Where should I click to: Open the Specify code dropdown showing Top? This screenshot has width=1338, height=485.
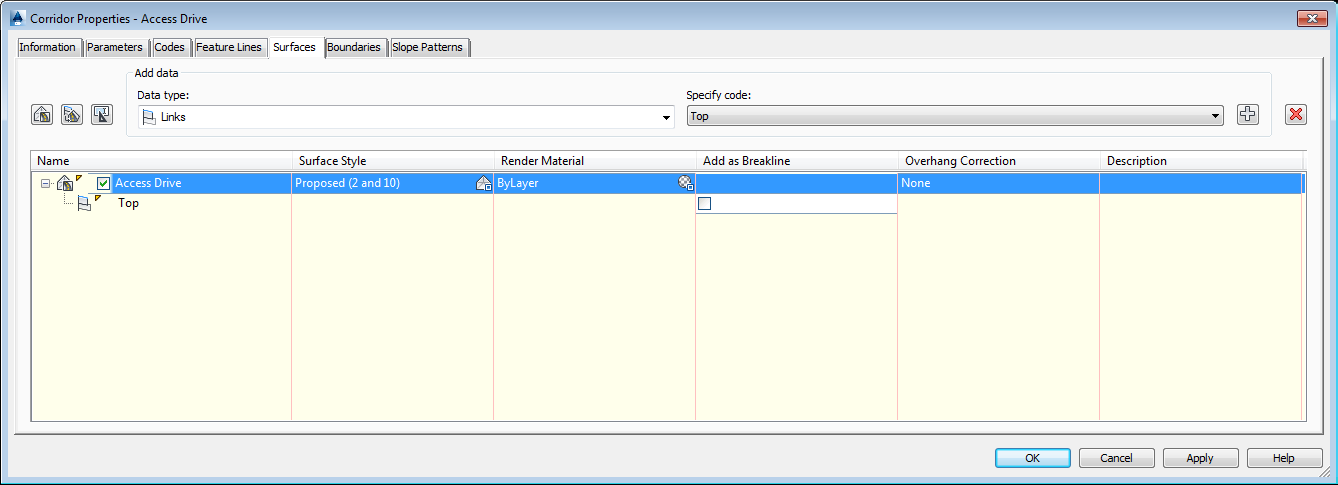tap(955, 117)
